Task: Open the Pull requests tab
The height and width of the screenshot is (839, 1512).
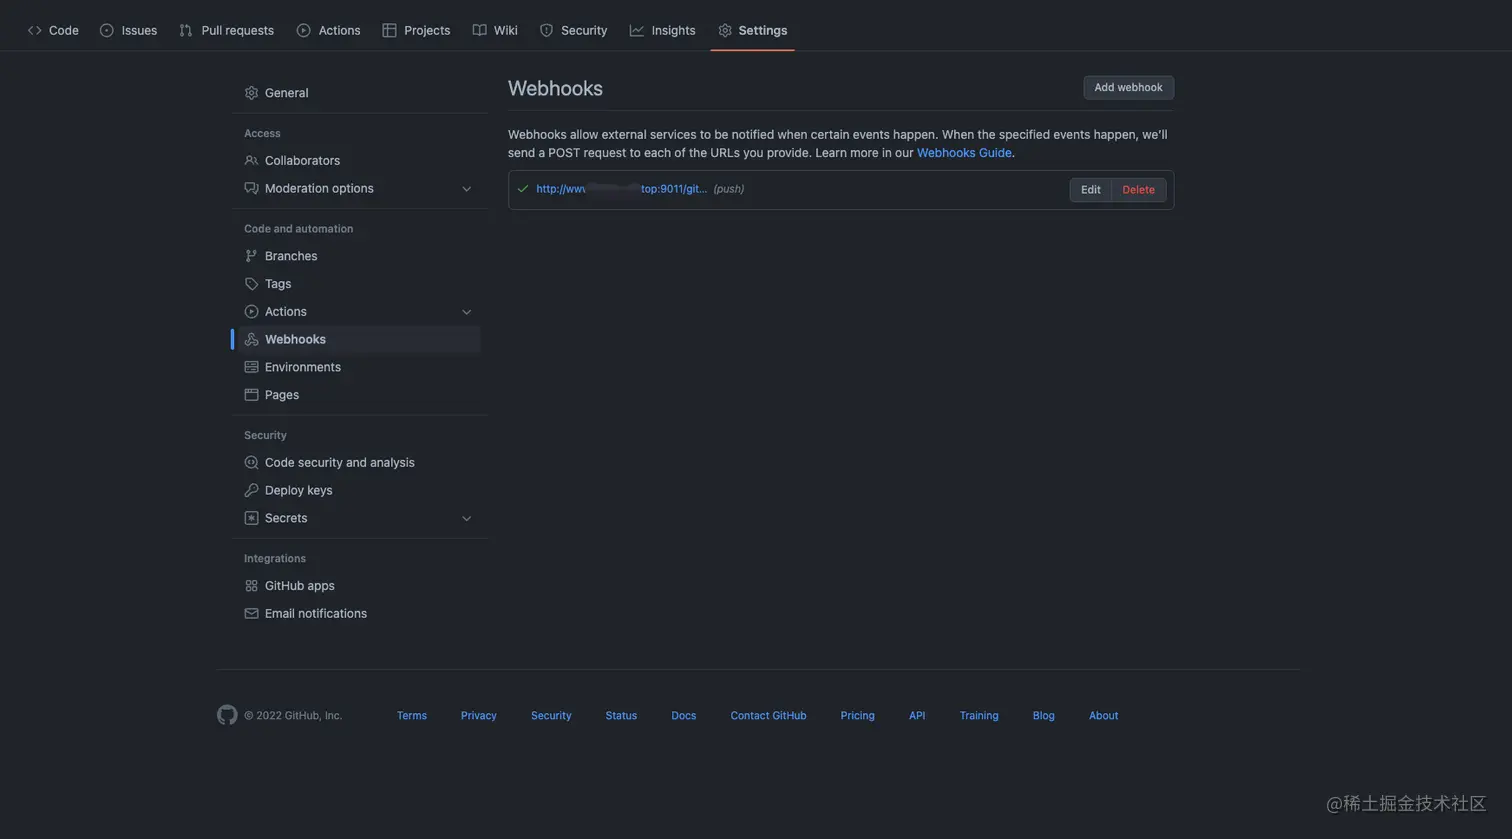Action: click(226, 30)
